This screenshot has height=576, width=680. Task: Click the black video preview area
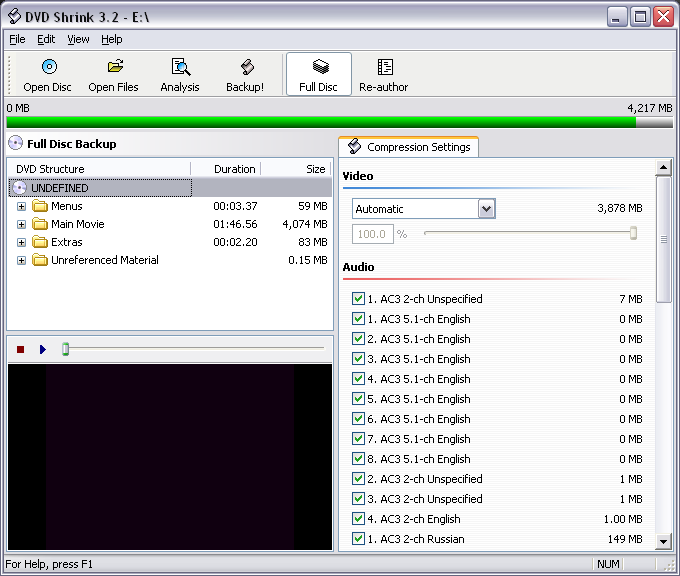tap(170, 457)
